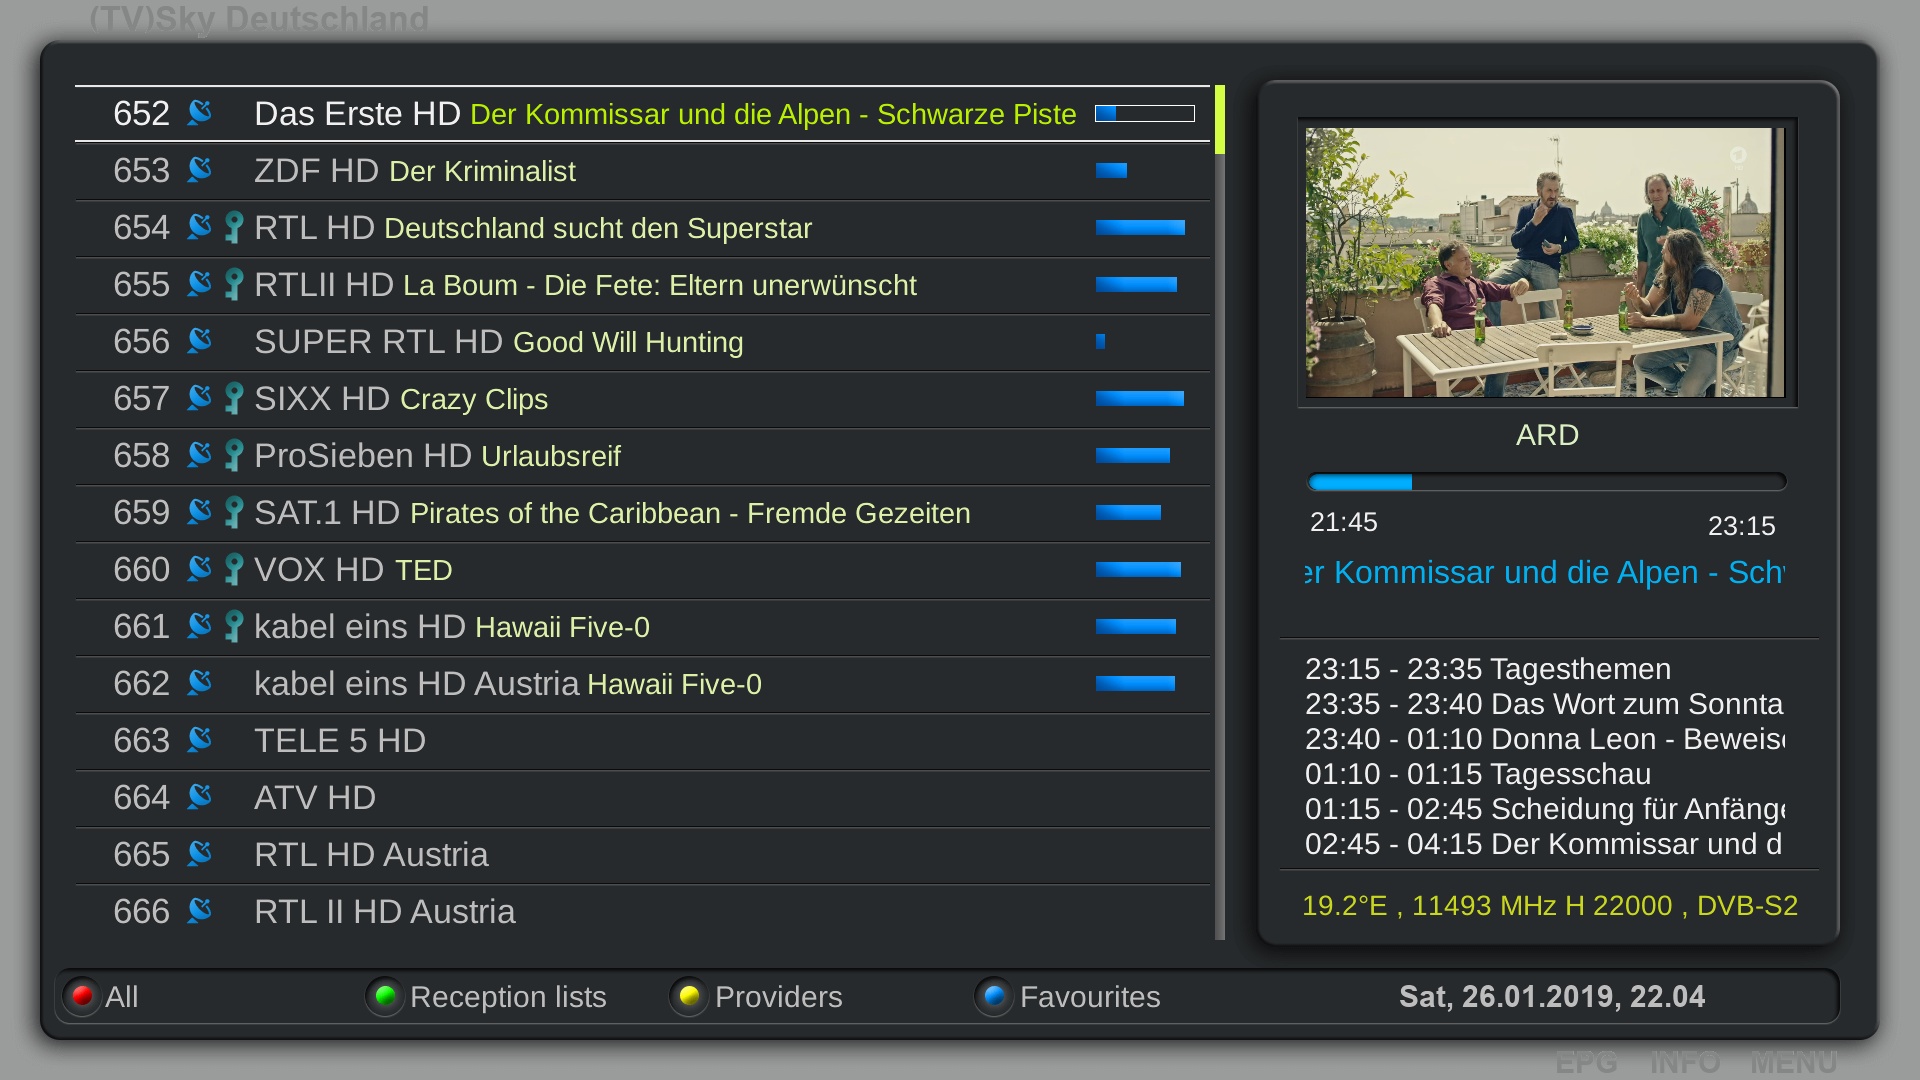Select channel 656 SUPER RTL HD

(x=642, y=342)
